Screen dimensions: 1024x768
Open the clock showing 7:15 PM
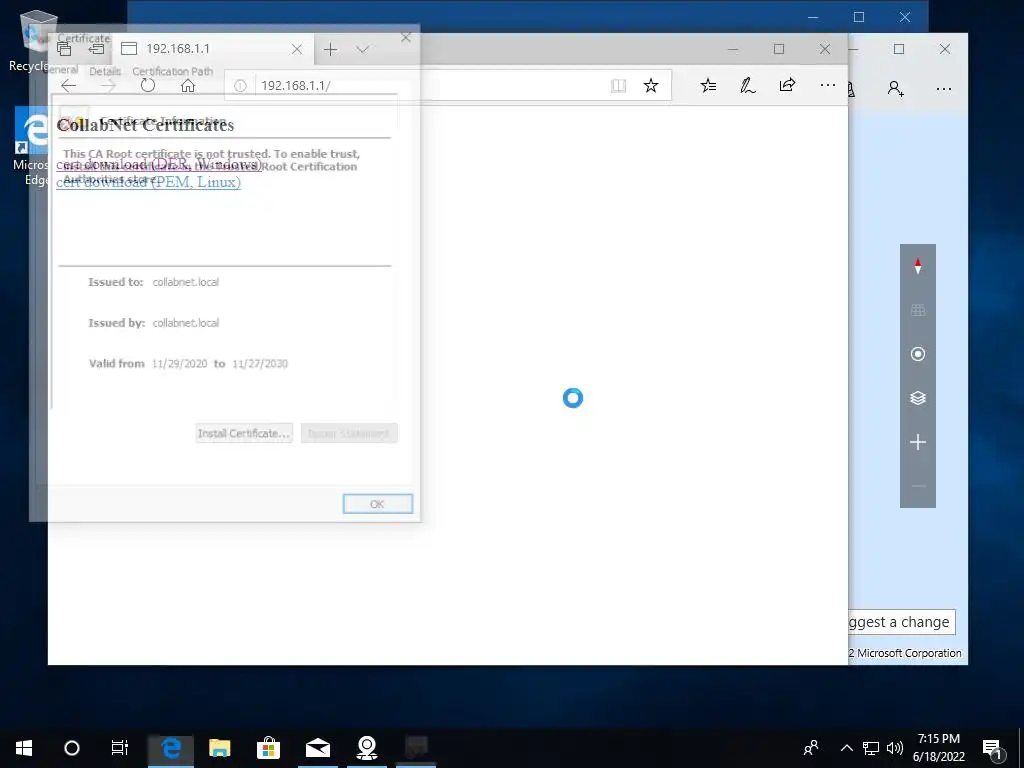[x=938, y=748]
